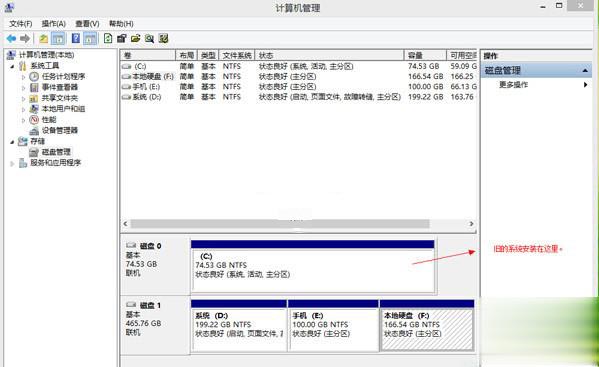The height and width of the screenshot is (367, 599).
Task: Select 磁盘管理 in the tree
Action: (56, 152)
